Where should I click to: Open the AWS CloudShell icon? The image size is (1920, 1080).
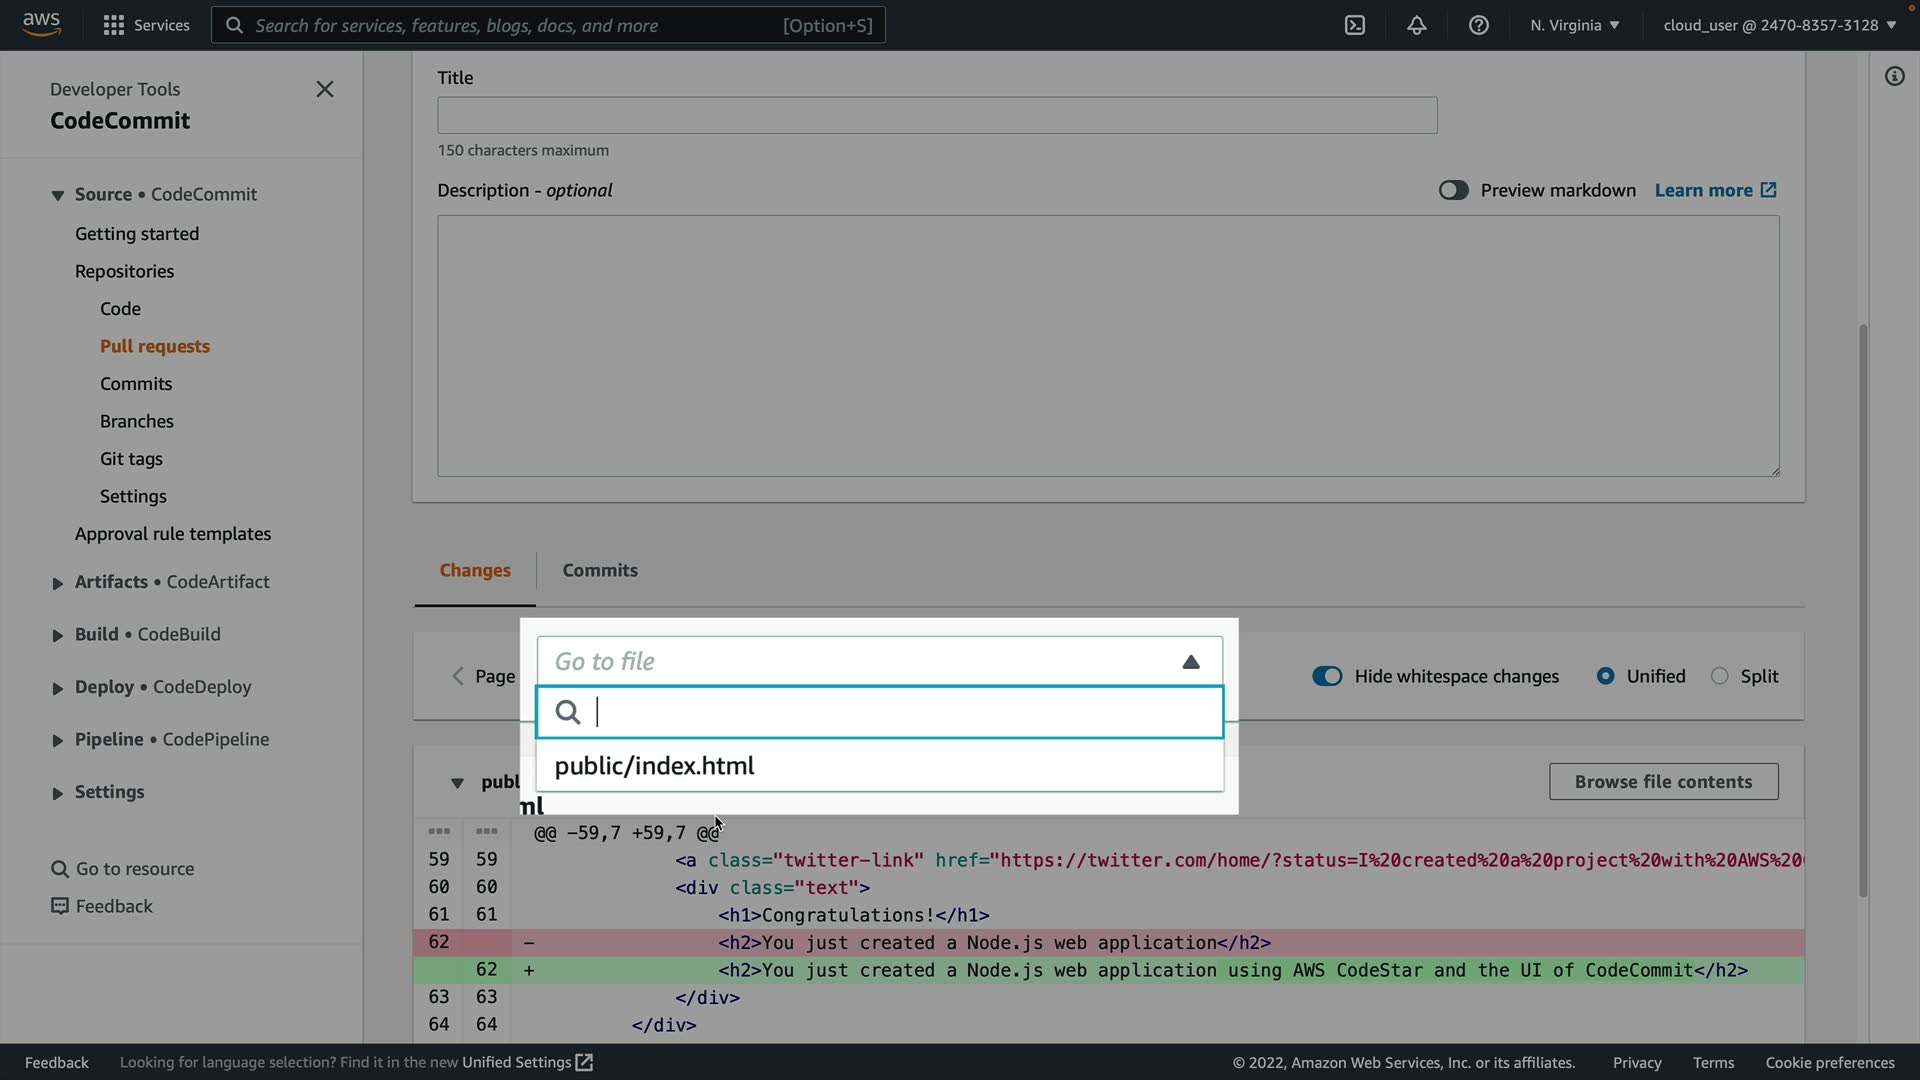[x=1355, y=25]
